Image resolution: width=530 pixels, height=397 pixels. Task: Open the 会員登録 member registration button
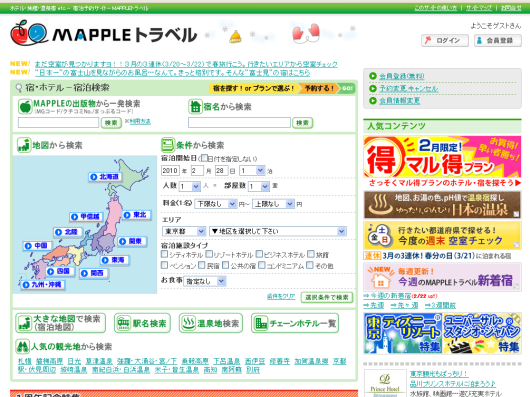pyautogui.click(x=498, y=41)
